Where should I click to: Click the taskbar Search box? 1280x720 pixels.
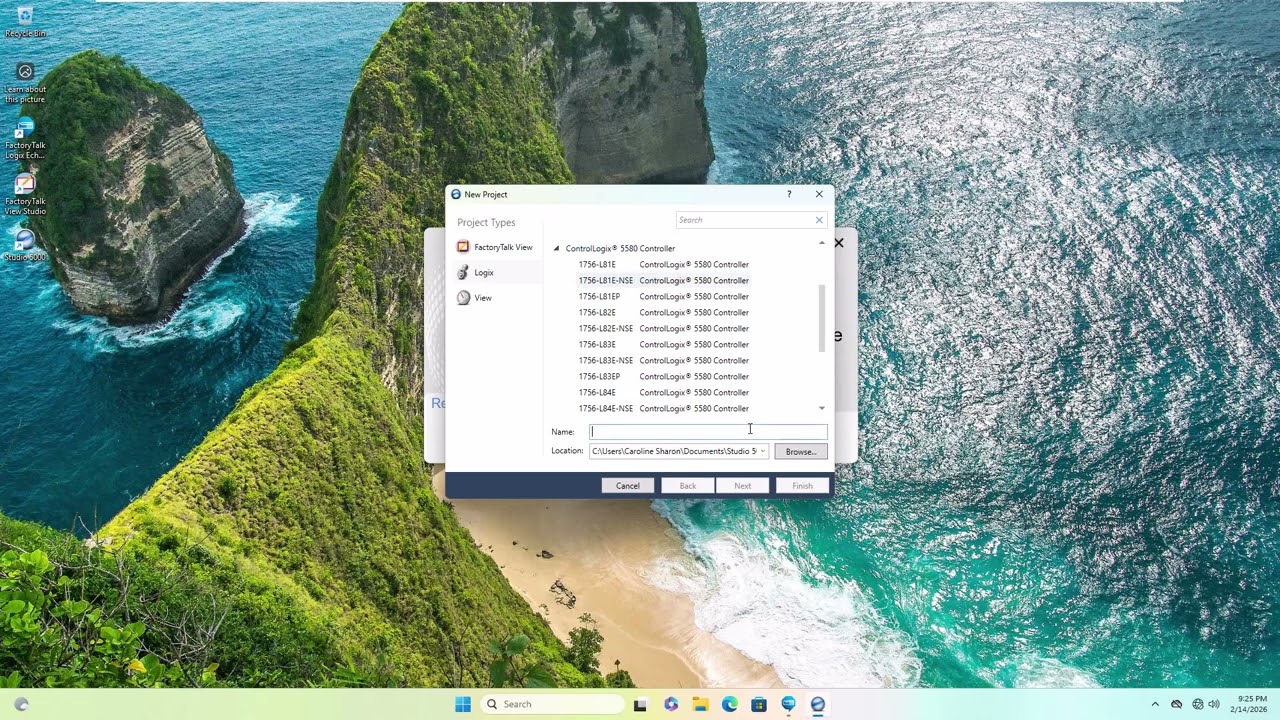(x=552, y=704)
